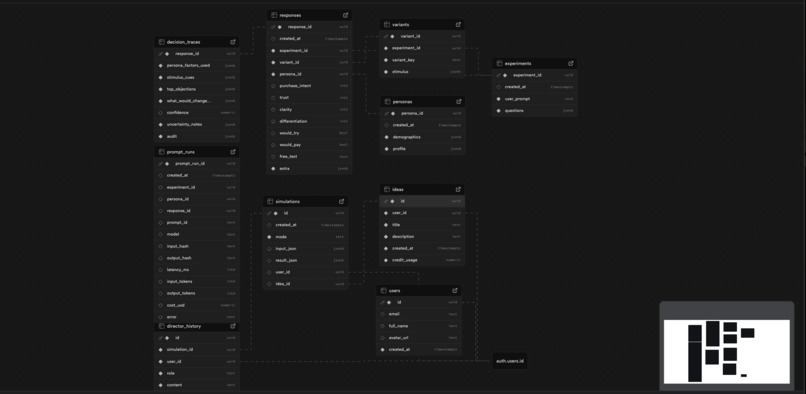The width and height of the screenshot is (806, 394).
Task: Select the role column in director_history
Action: (197, 373)
